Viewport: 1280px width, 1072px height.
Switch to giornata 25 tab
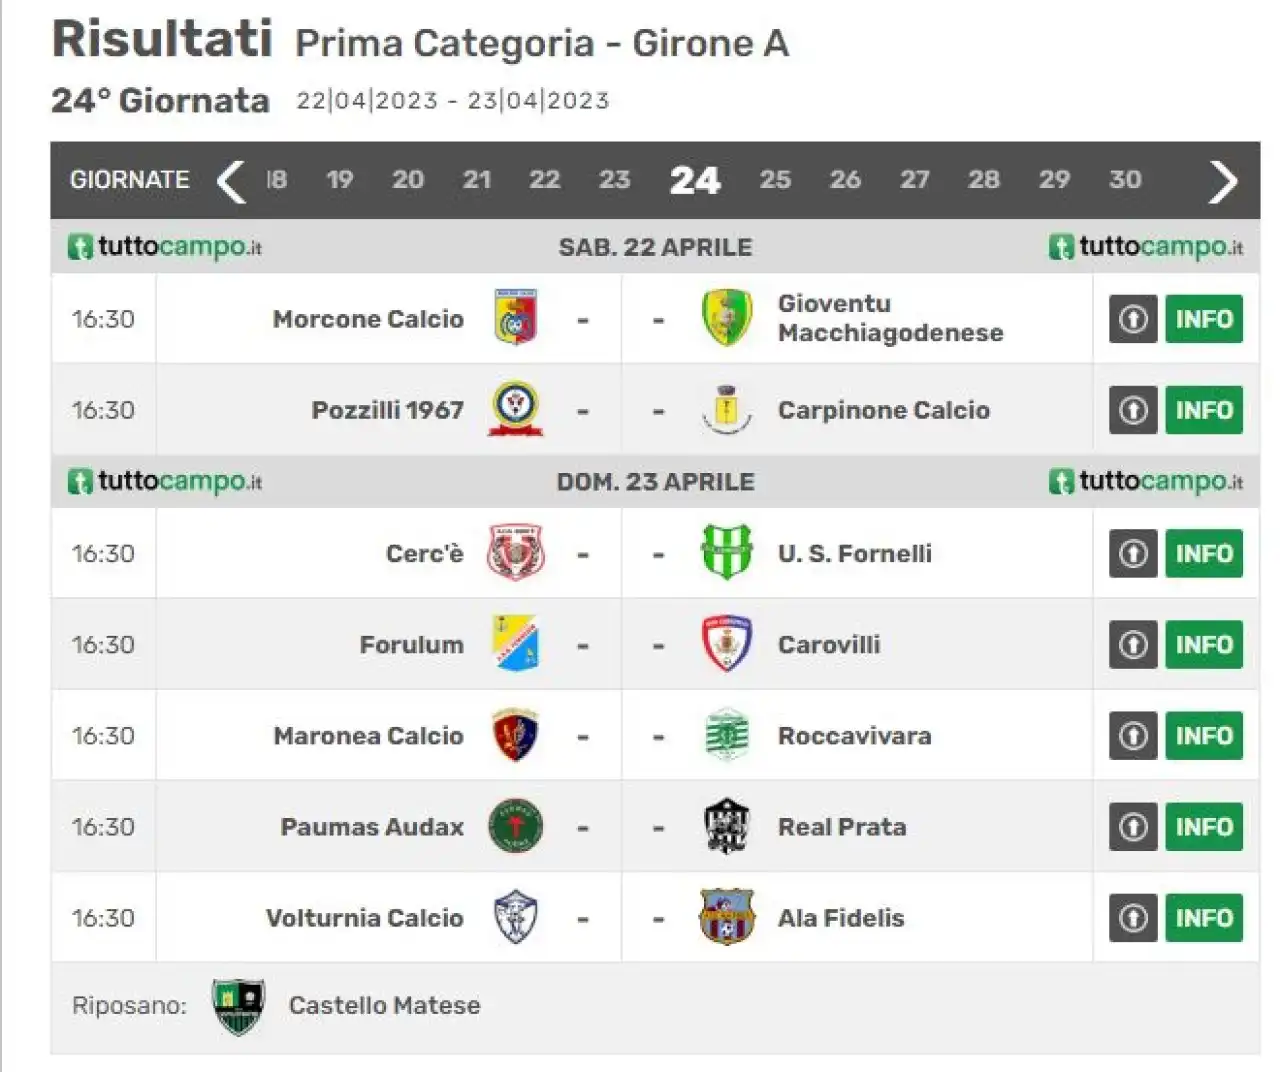(x=775, y=180)
